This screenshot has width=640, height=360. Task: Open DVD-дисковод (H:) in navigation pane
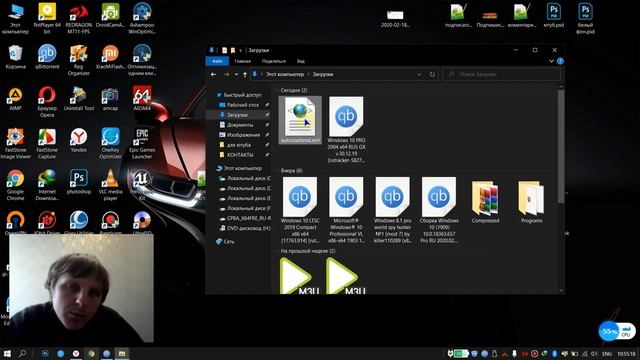click(x=245, y=228)
